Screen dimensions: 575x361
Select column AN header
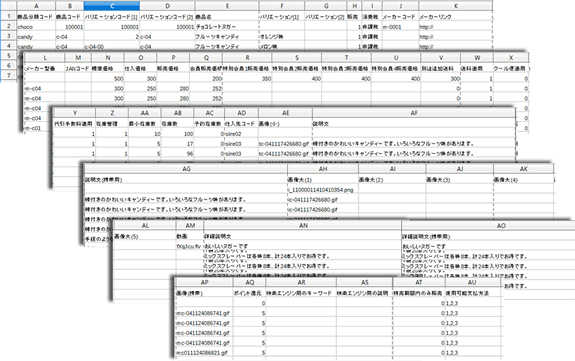(x=303, y=226)
